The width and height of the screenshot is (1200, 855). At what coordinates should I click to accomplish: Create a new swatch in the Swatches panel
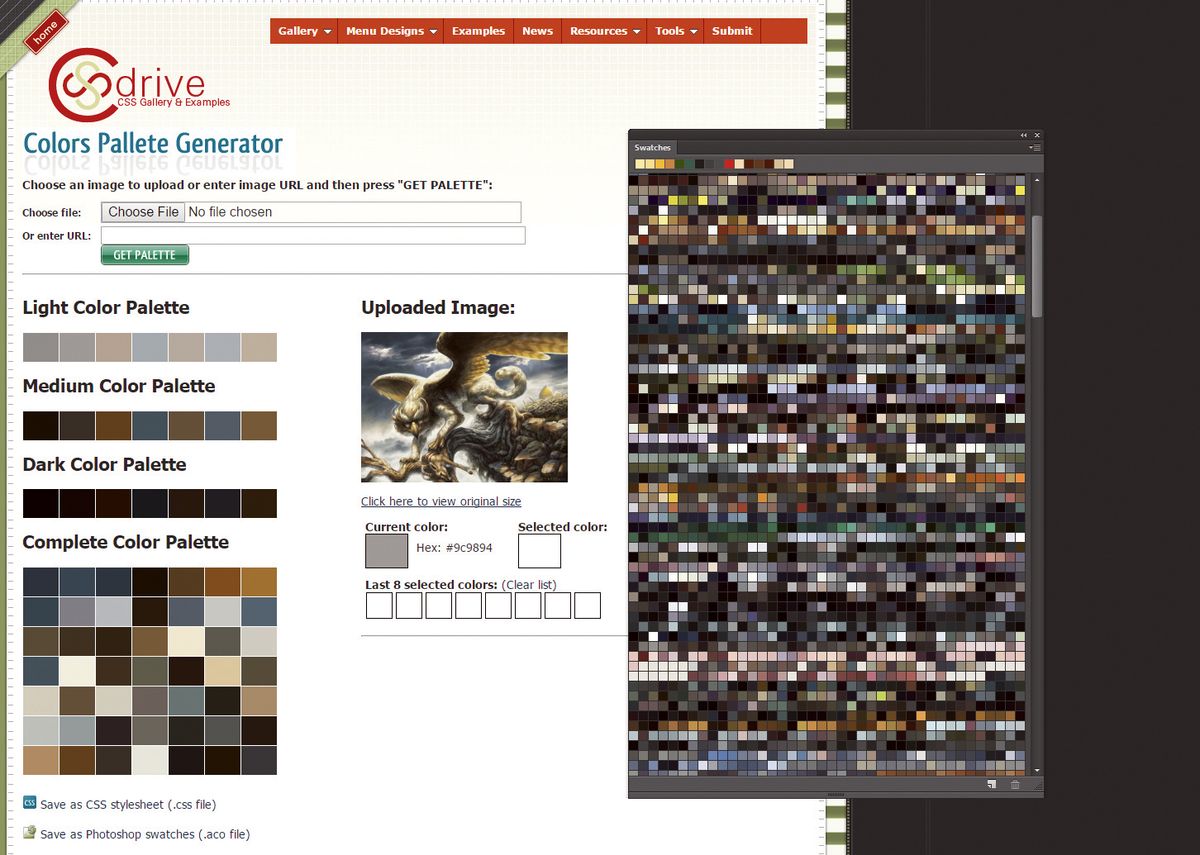click(x=992, y=784)
